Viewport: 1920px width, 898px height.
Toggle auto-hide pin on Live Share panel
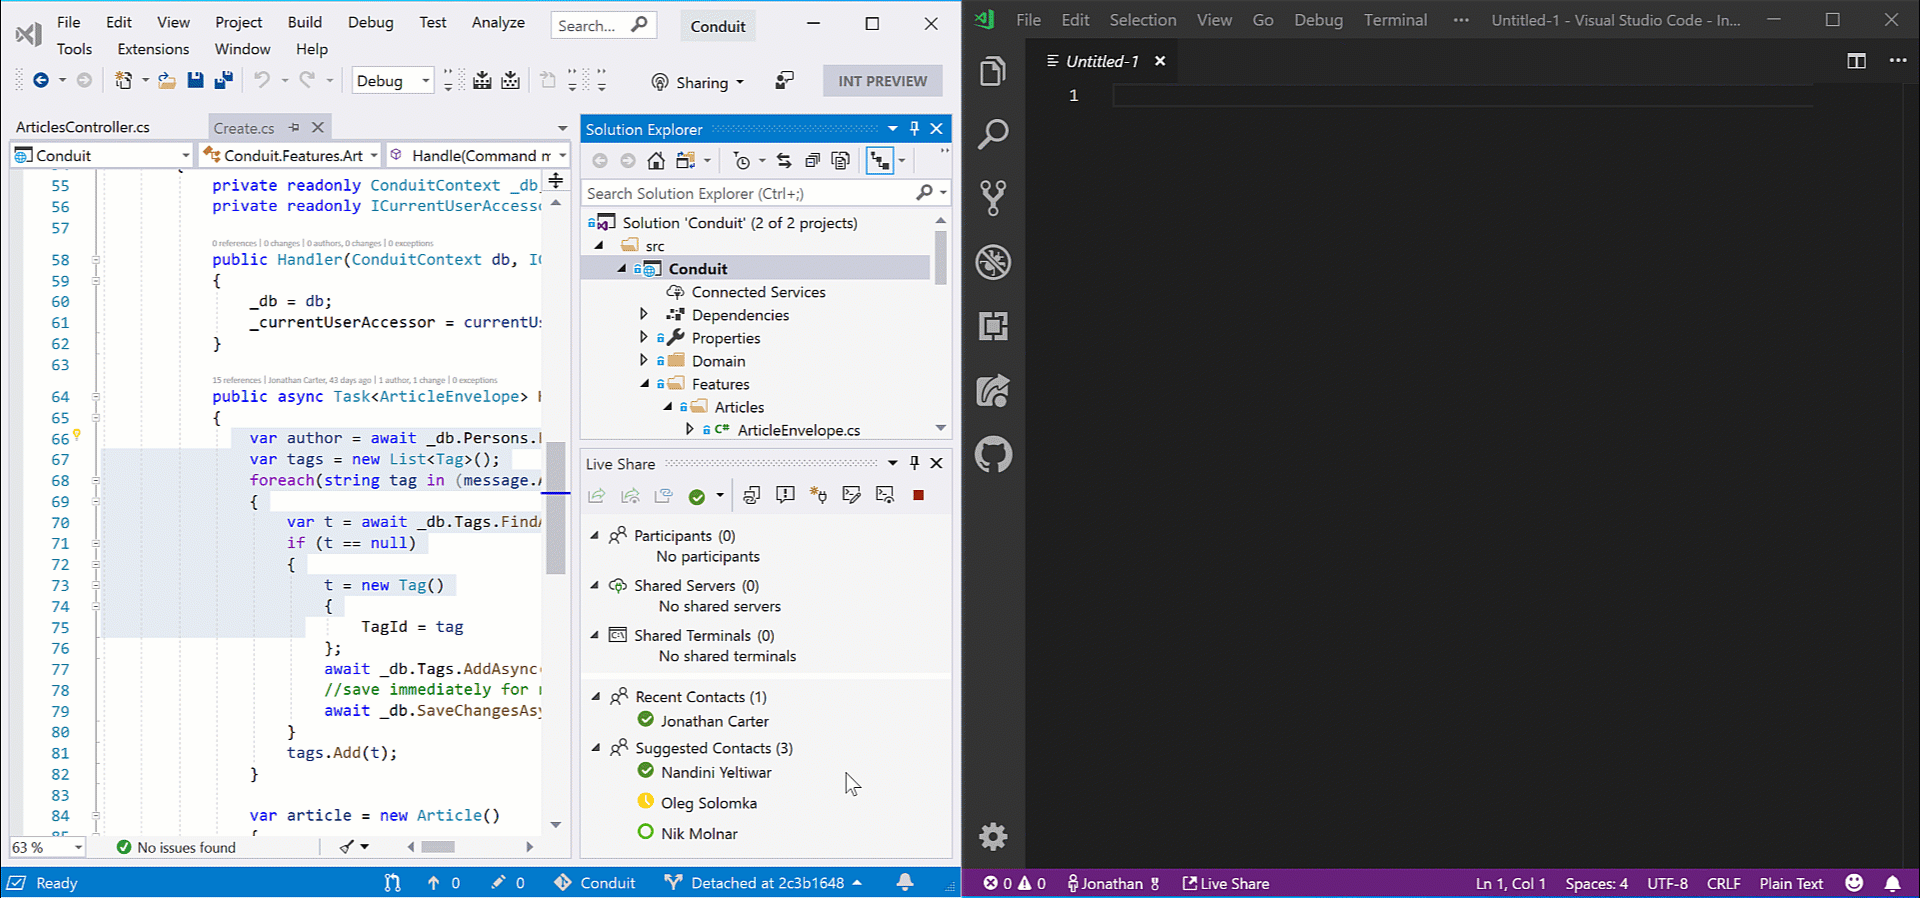[x=914, y=463]
